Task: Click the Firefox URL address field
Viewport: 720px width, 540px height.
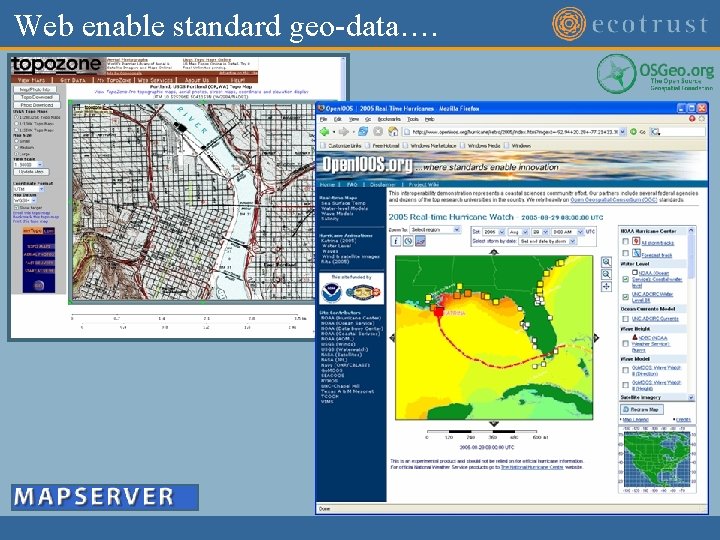Action: pos(512,132)
